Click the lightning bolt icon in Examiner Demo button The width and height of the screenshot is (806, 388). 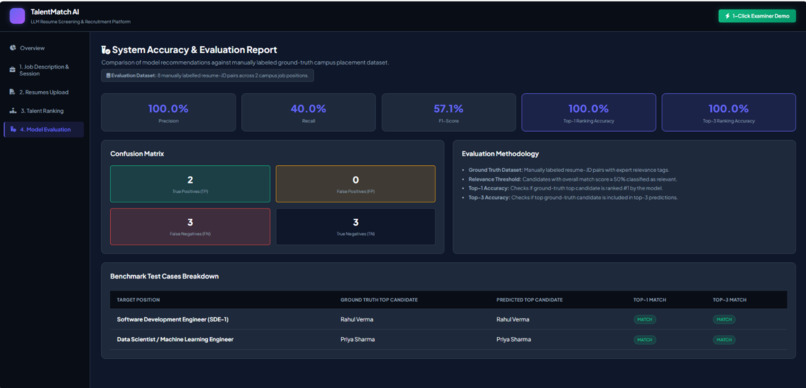click(x=727, y=16)
